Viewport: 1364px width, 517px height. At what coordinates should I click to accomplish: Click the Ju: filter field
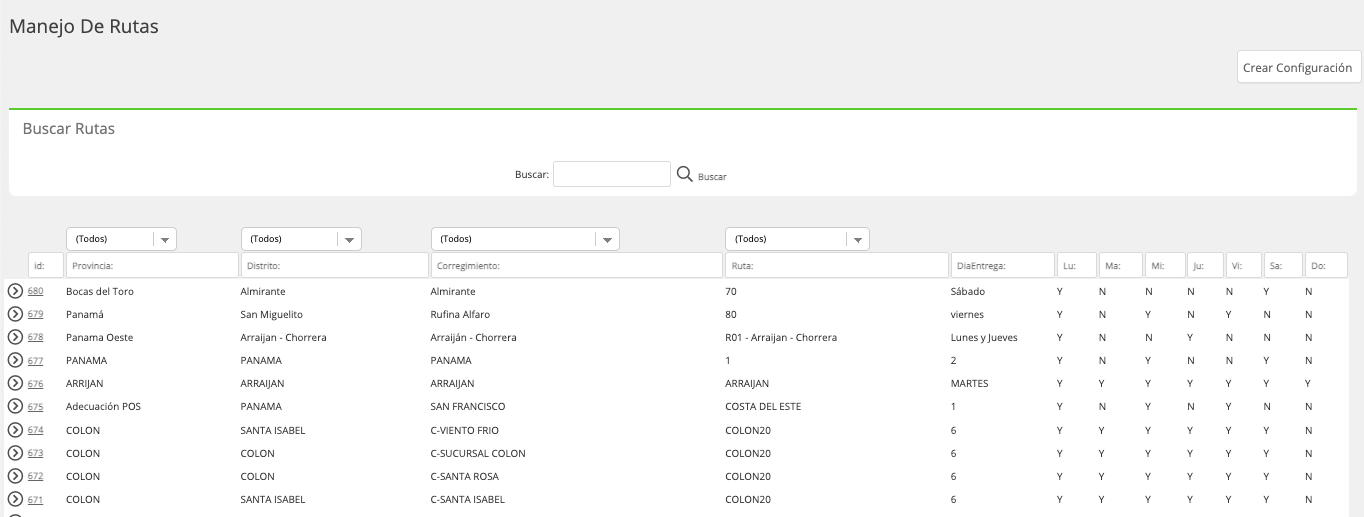click(x=1205, y=266)
